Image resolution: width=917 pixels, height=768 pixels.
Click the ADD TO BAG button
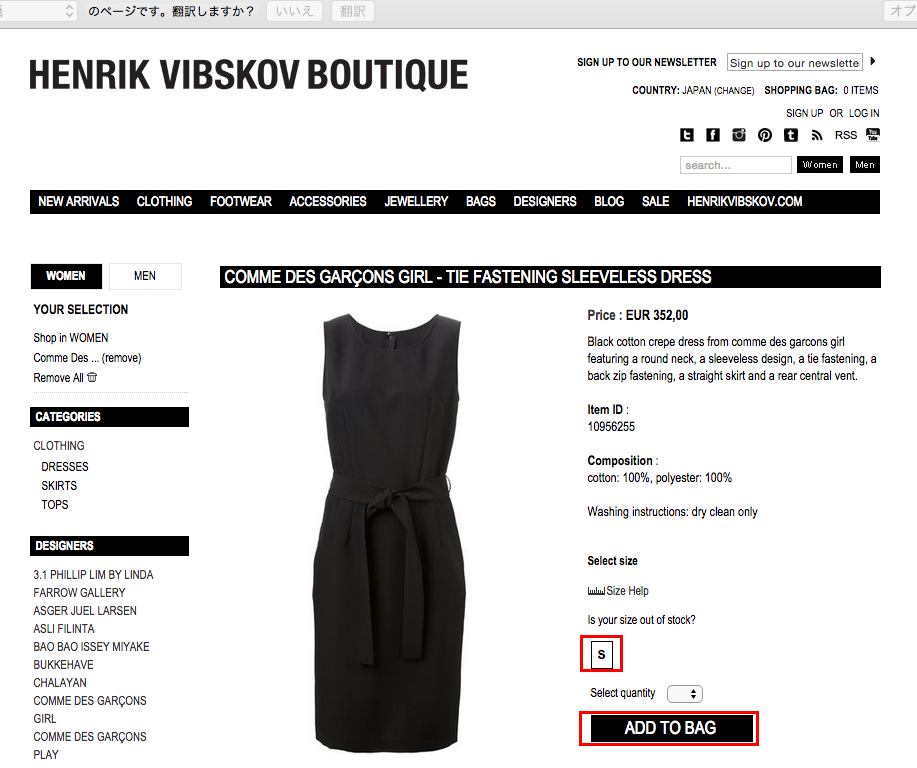671,728
